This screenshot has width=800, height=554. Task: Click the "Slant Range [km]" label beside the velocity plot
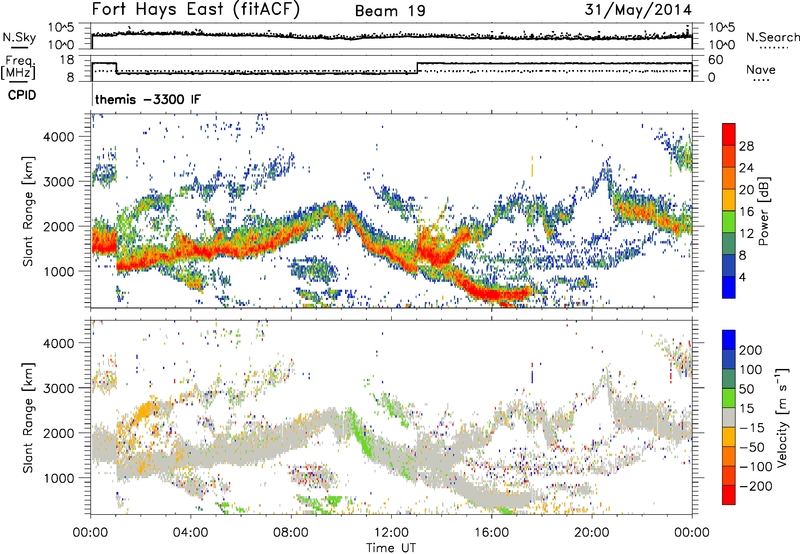coord(28,417)
